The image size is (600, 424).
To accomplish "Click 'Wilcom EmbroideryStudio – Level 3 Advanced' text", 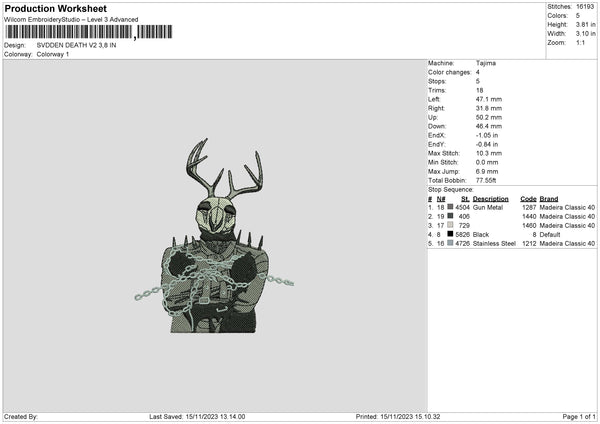I will pyautogui.click(x=71, y=20).
